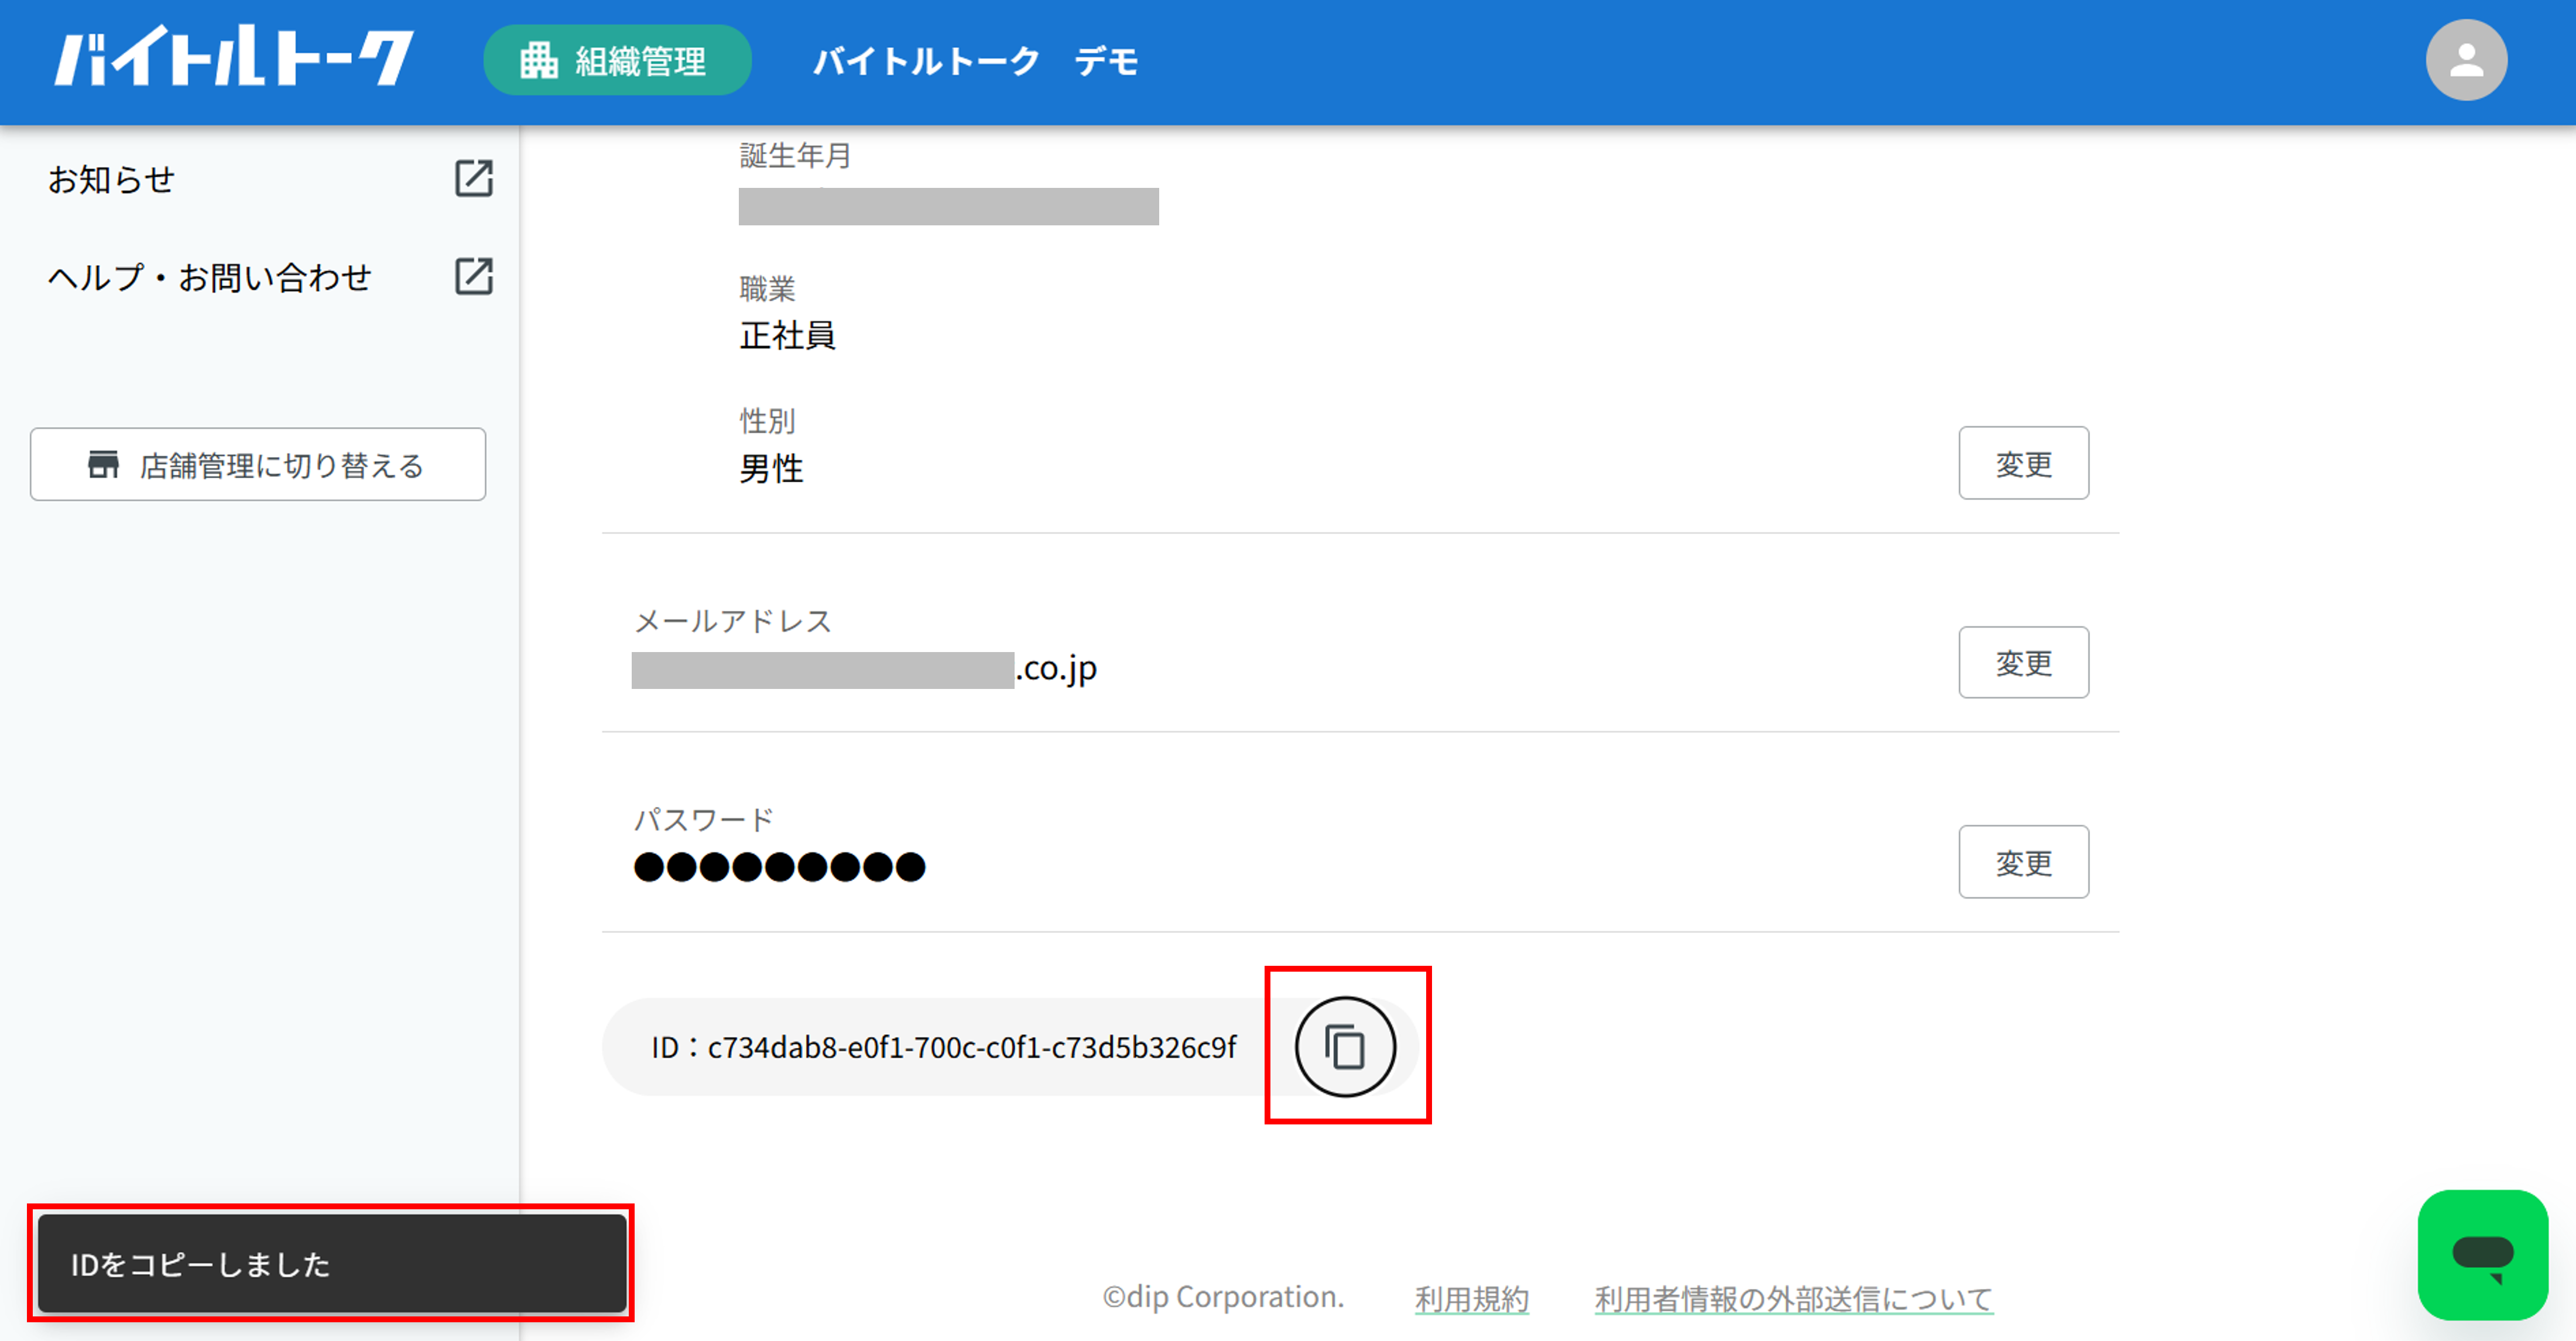Click the external link icon beside ヘルプ・お問い合わせ
This screenshot has height=1341, width=2576.
click(x=473, y=276)
